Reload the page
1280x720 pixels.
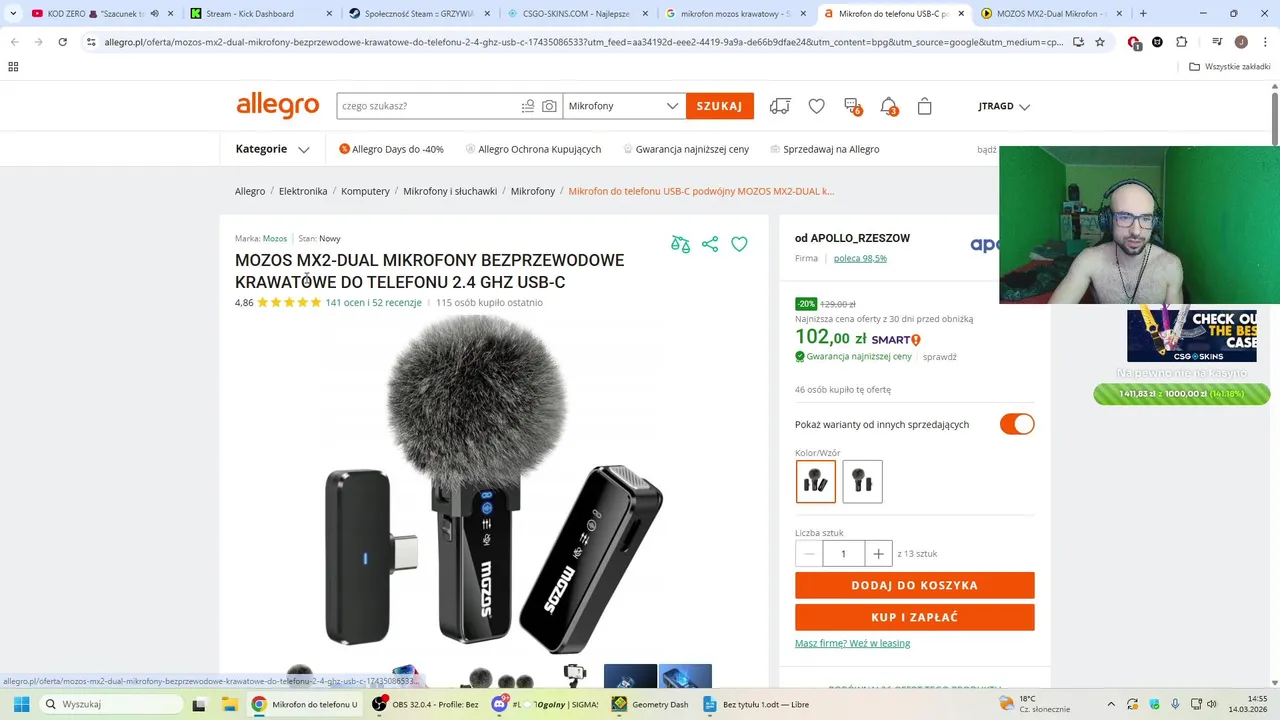pos(62,42)
